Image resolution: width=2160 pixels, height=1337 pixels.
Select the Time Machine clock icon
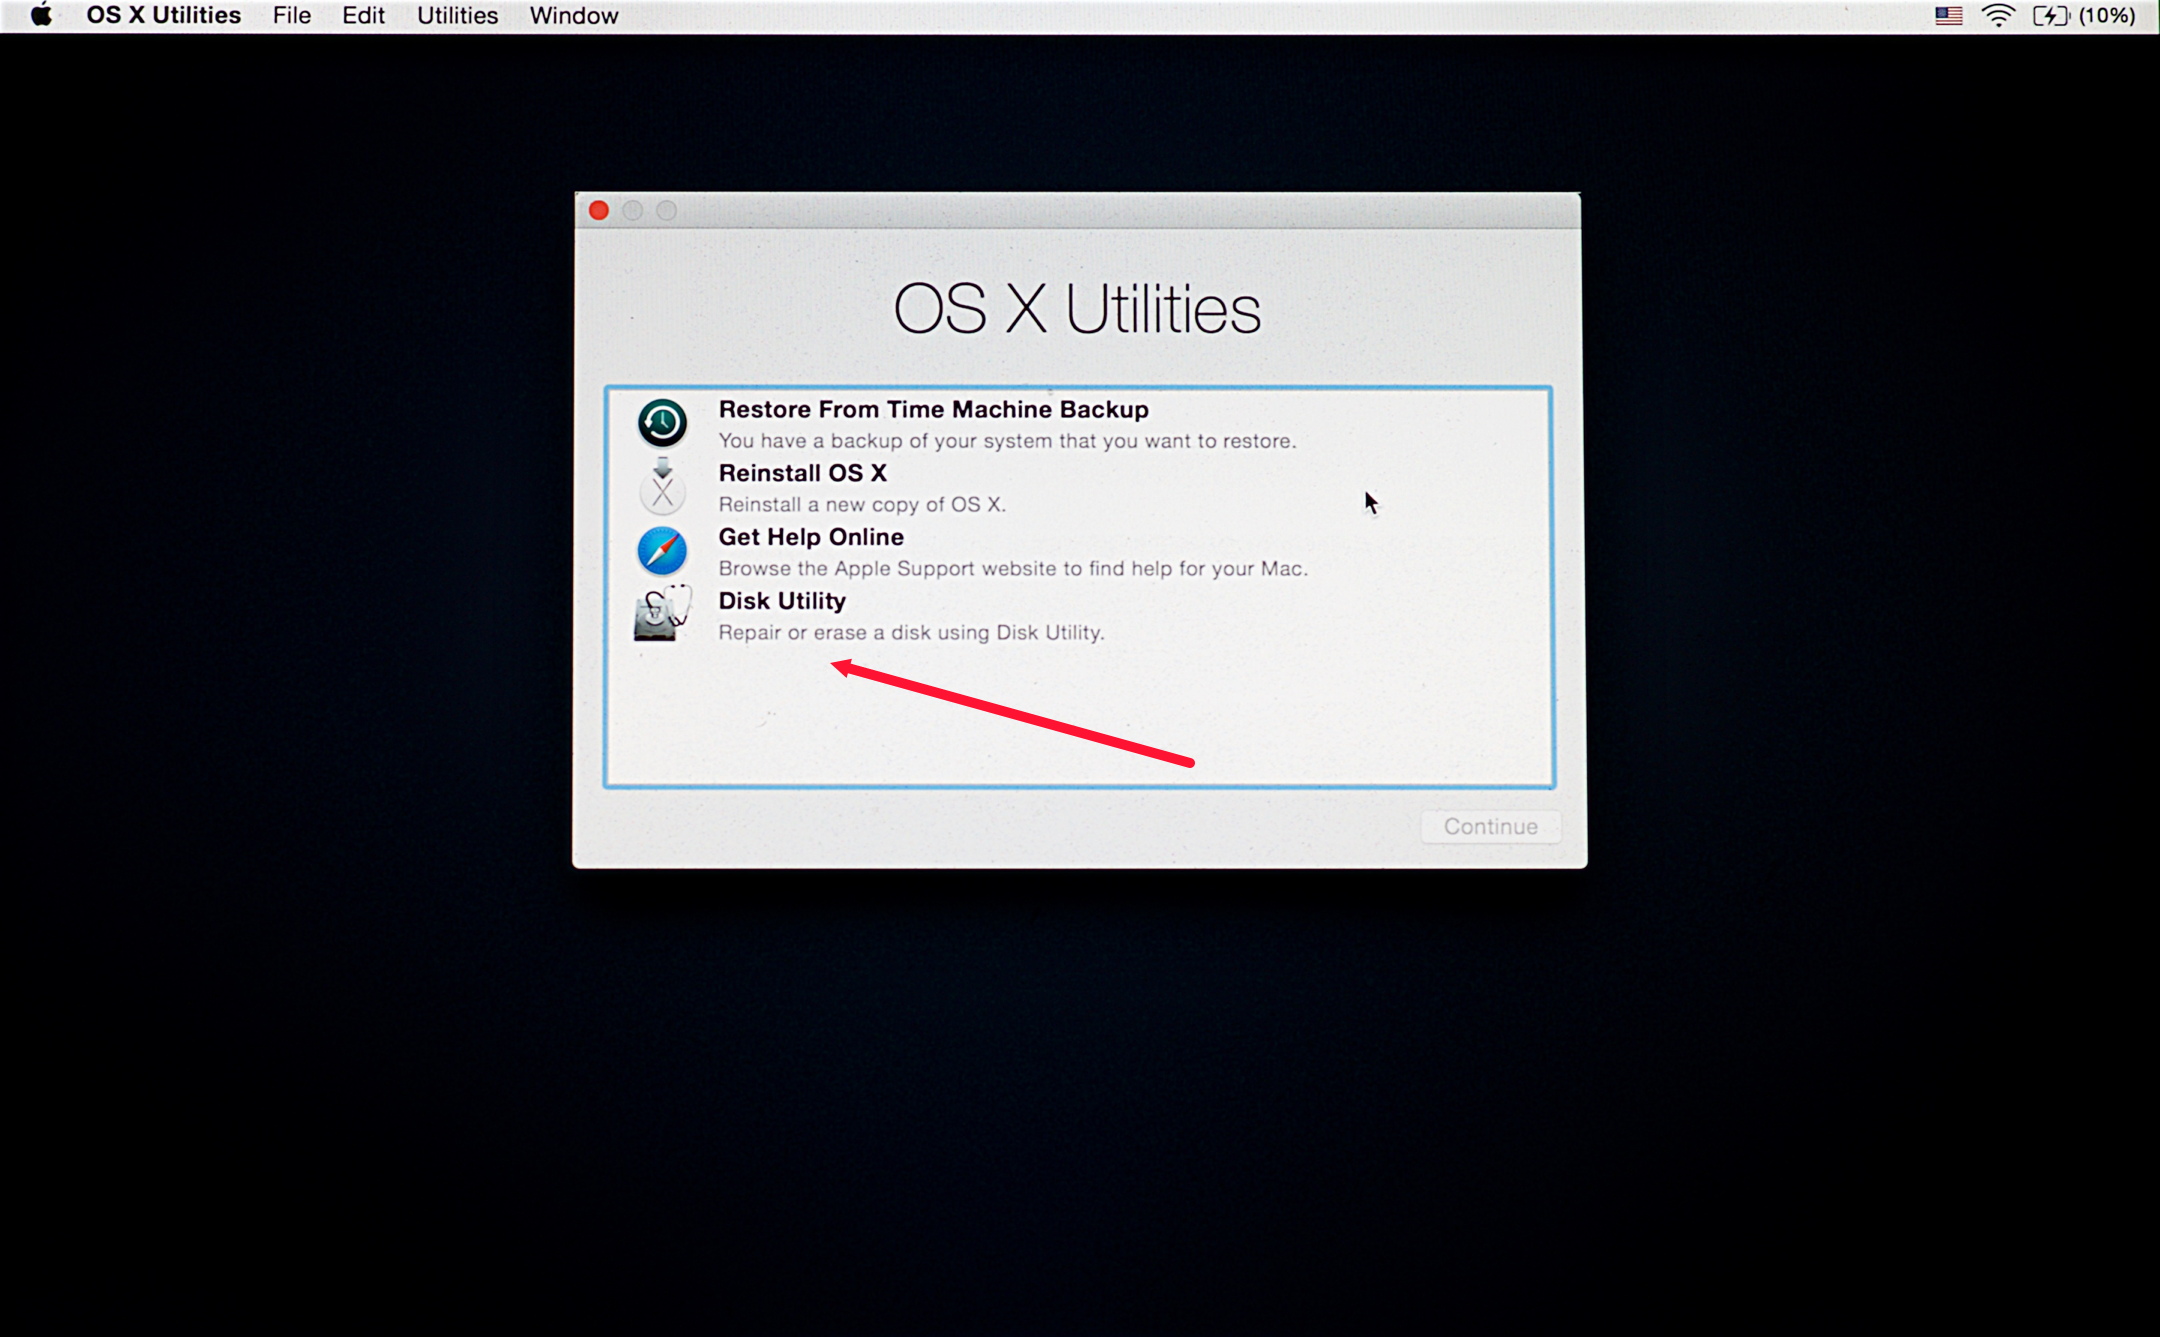click(662, 423)
